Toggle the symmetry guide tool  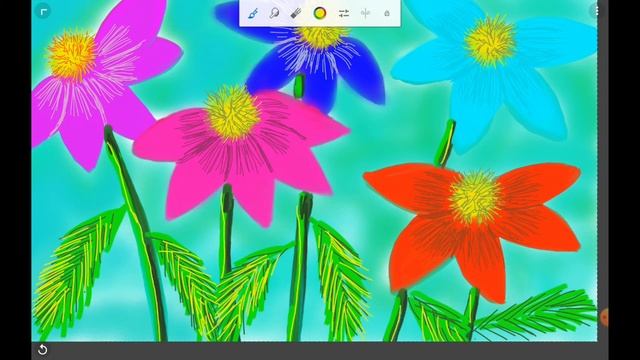click(366, 13)
